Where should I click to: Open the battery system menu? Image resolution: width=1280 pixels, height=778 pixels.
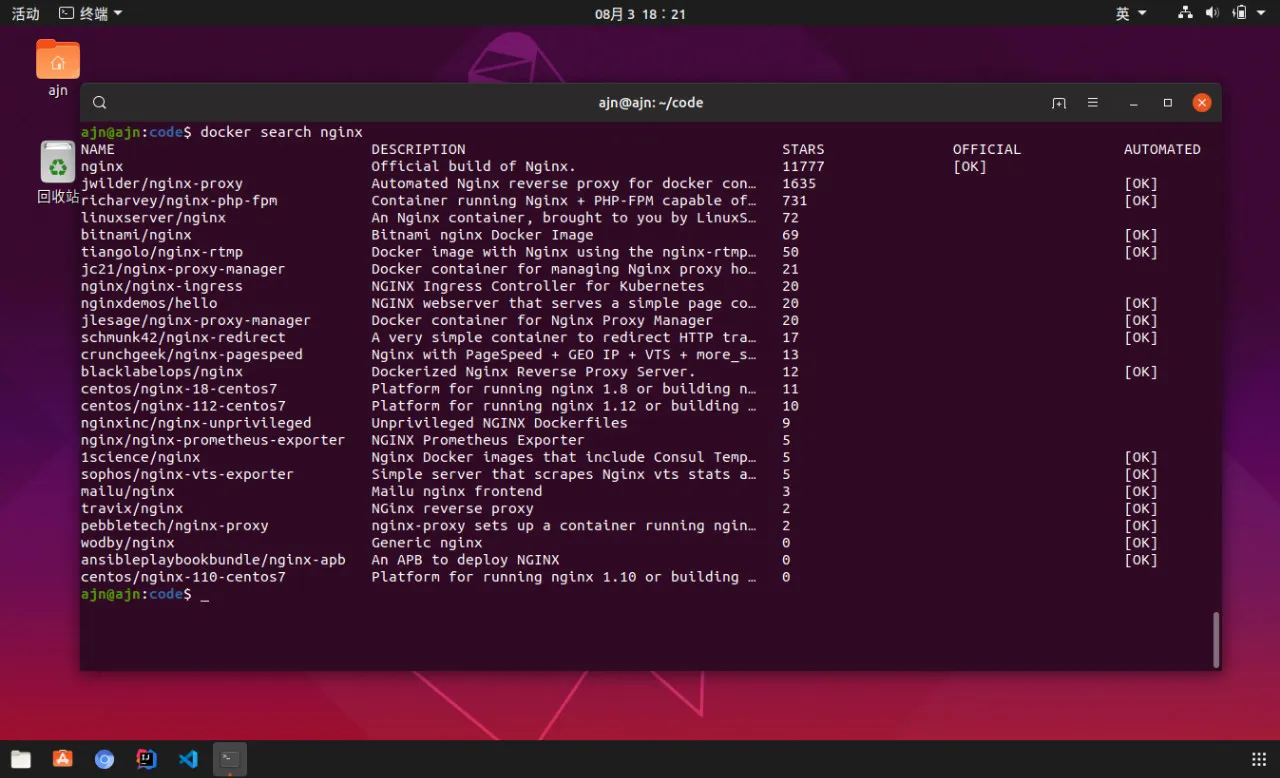tap(1247, 13)
